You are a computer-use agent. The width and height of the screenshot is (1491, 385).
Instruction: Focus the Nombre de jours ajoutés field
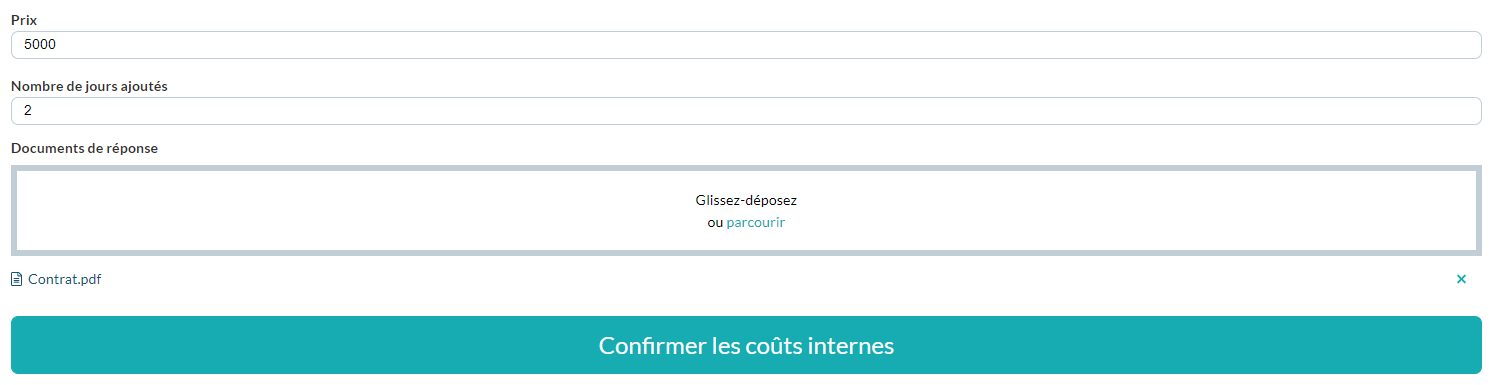click(x=746, y=111)
